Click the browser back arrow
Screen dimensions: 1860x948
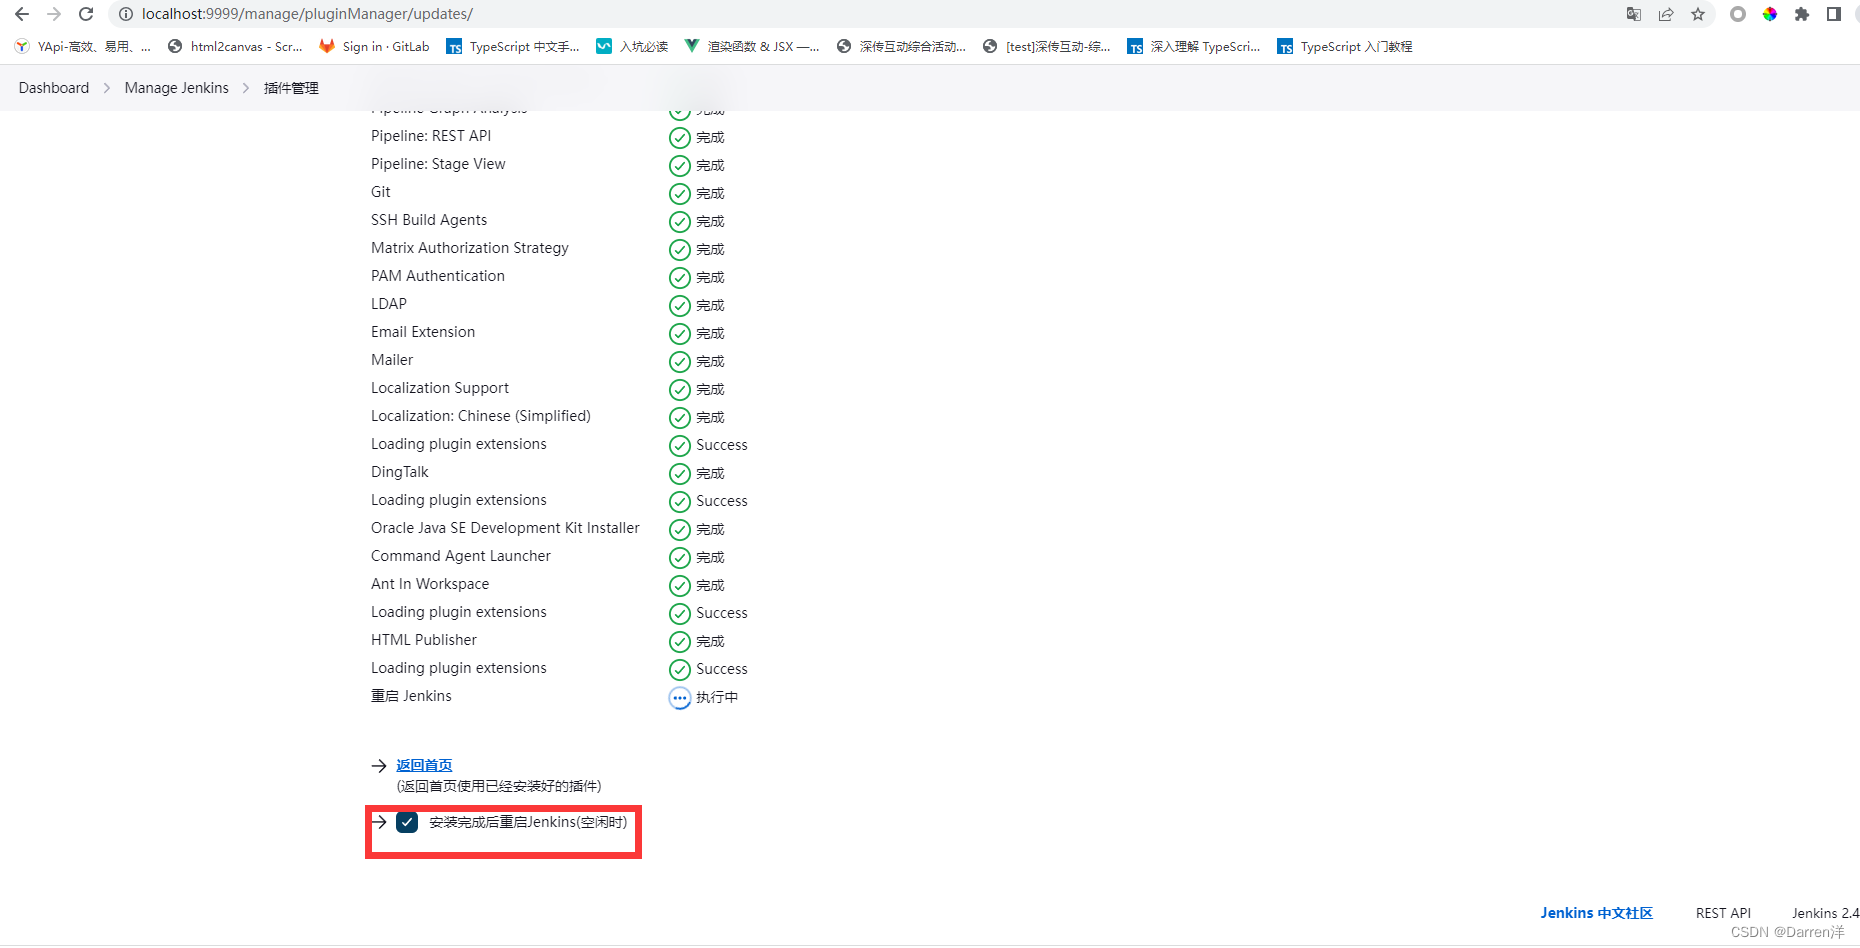tap(22, 14)
